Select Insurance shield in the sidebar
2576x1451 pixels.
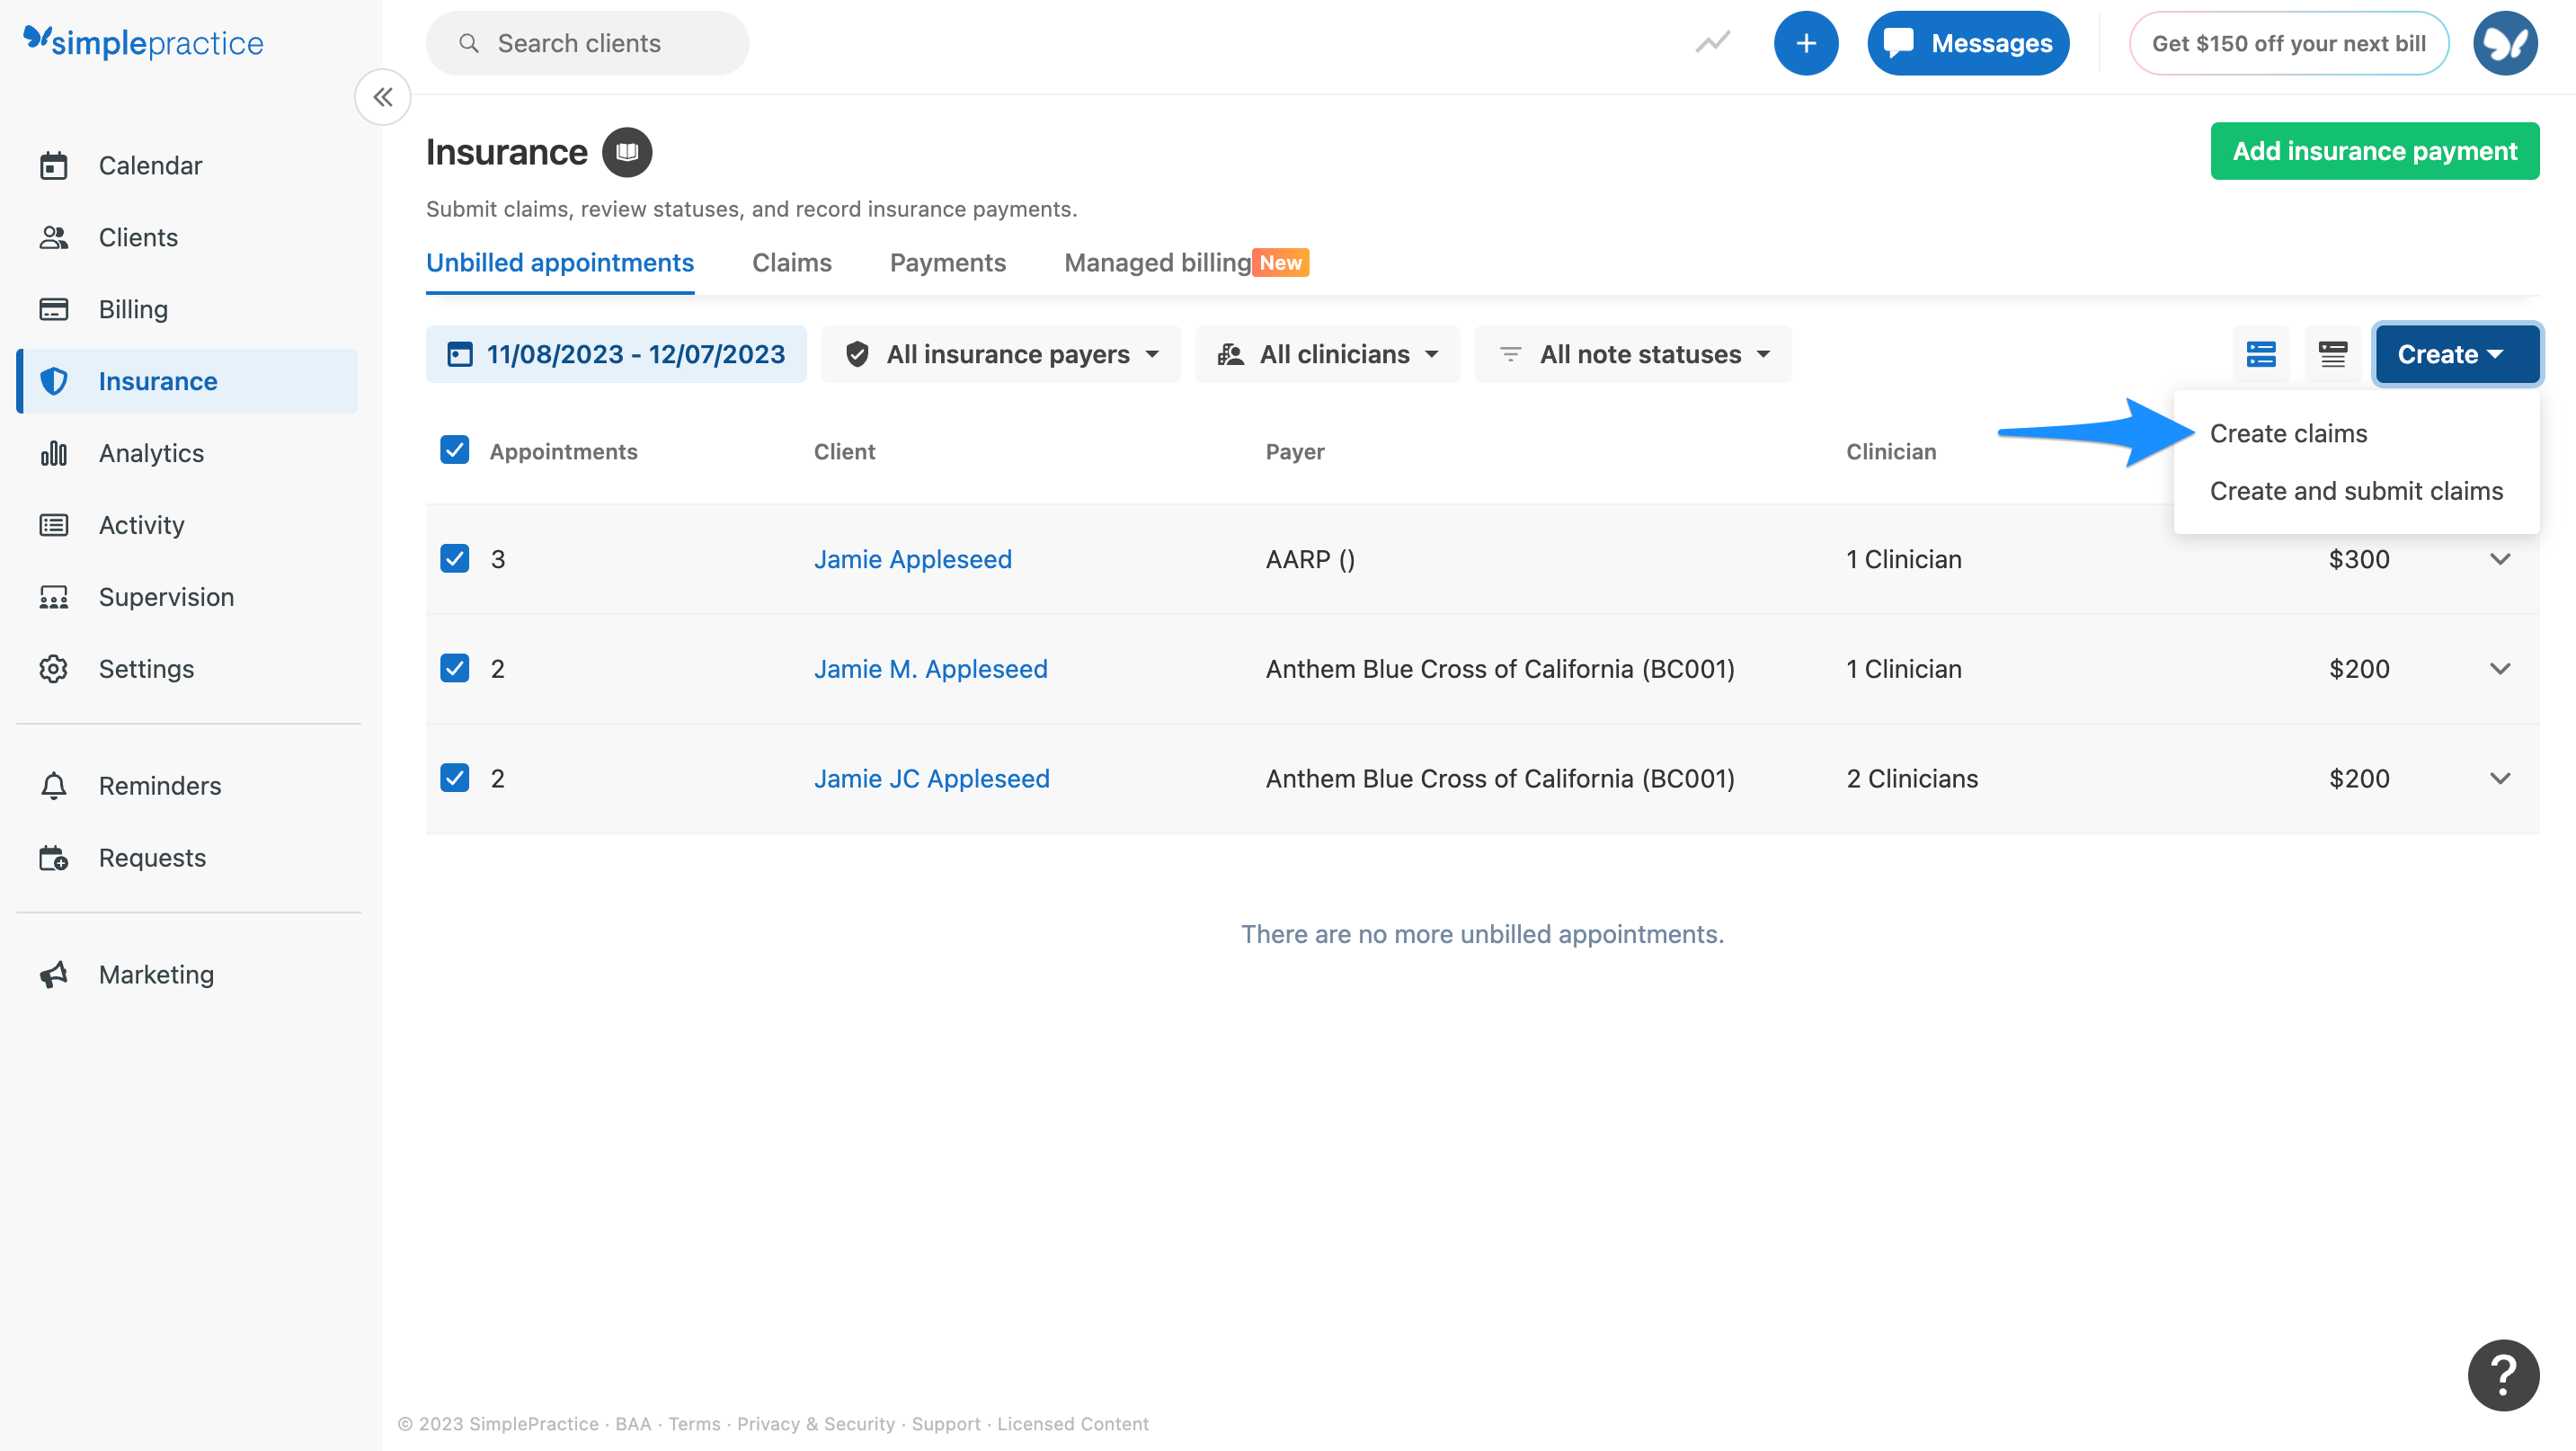pyautogui.click(x=188, y=381)
